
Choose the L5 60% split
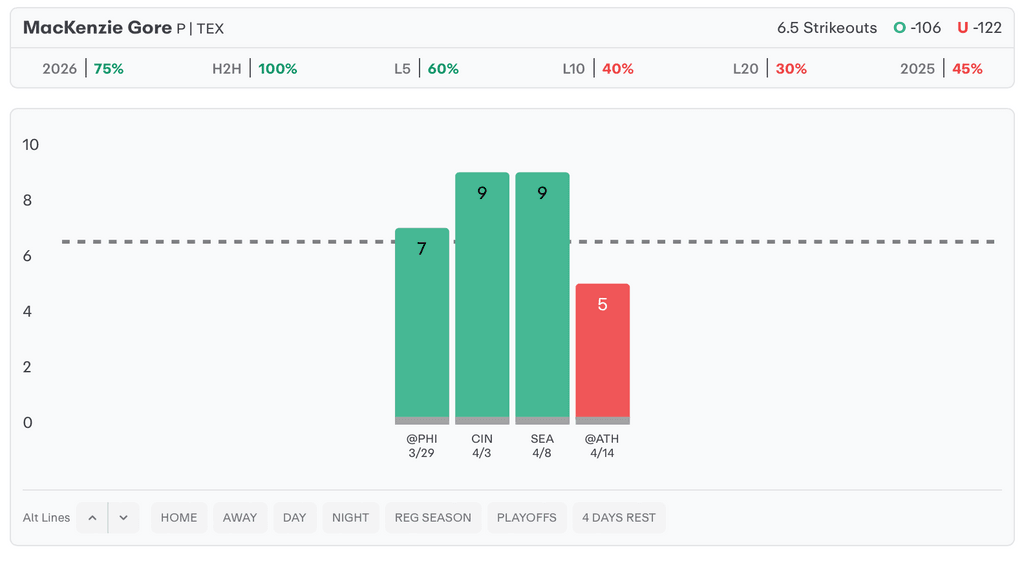click(x=426, y=69)
